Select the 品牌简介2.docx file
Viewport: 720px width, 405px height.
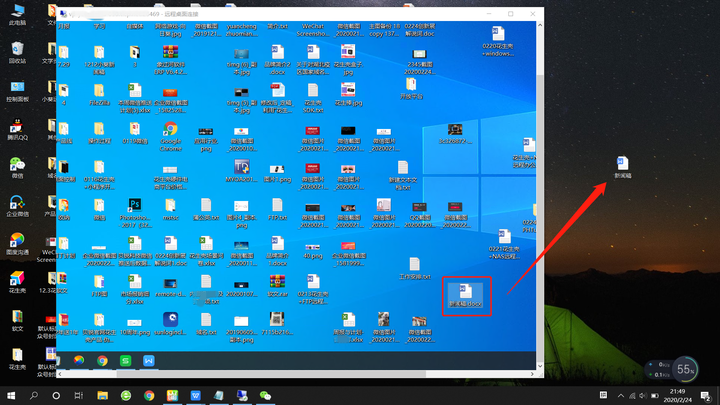tap(277, 60)
